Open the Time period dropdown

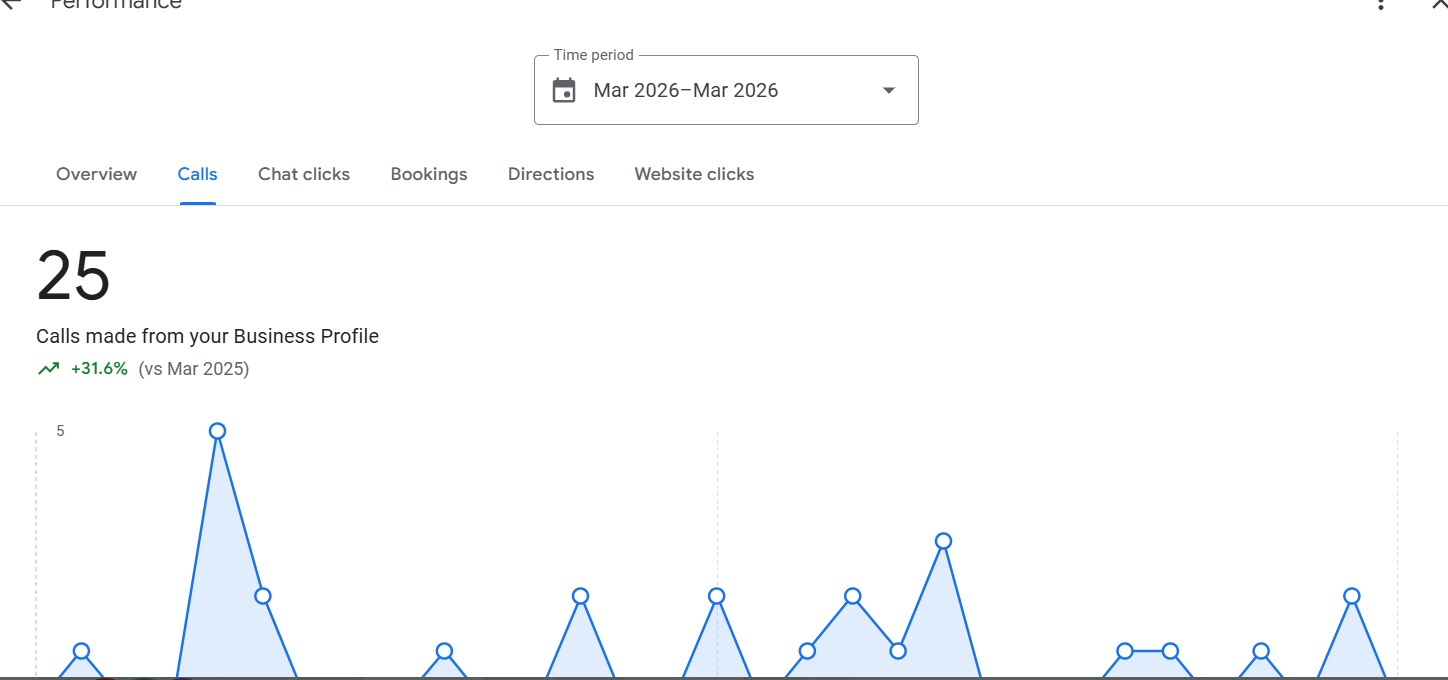[x=726, y=90]
